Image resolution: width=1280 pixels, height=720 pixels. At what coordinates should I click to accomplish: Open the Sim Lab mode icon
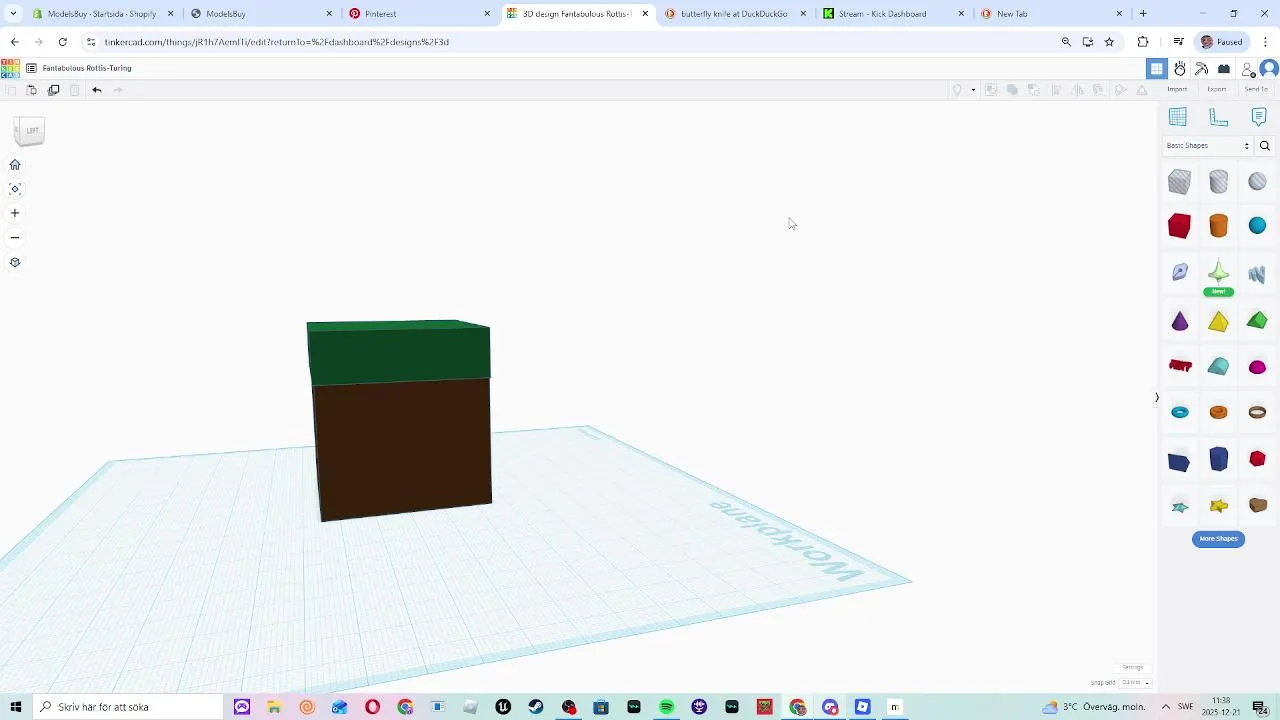click(x=1180, y=68)
